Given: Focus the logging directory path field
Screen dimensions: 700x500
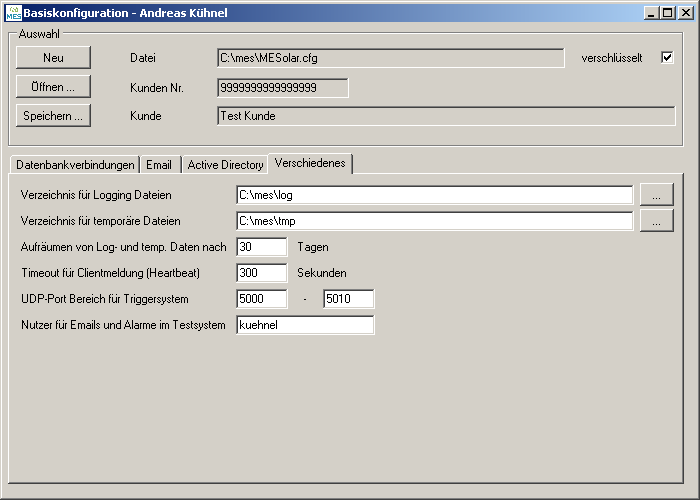Looking at the screenshot, I should (434, 195).
